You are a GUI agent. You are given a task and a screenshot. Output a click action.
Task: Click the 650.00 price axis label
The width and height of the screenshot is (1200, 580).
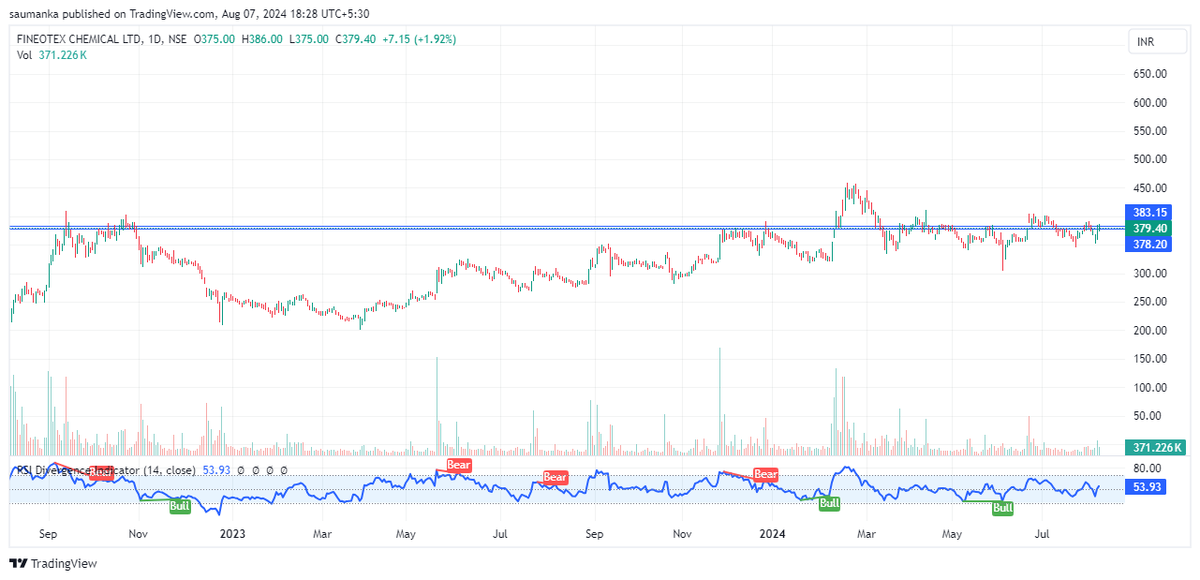1150,74
